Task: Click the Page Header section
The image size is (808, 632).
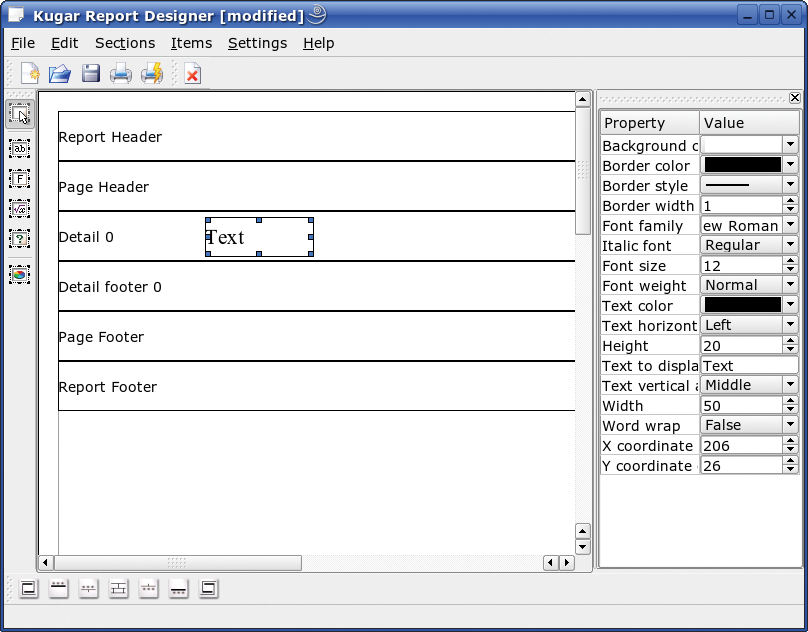Action: click(316, 187)
